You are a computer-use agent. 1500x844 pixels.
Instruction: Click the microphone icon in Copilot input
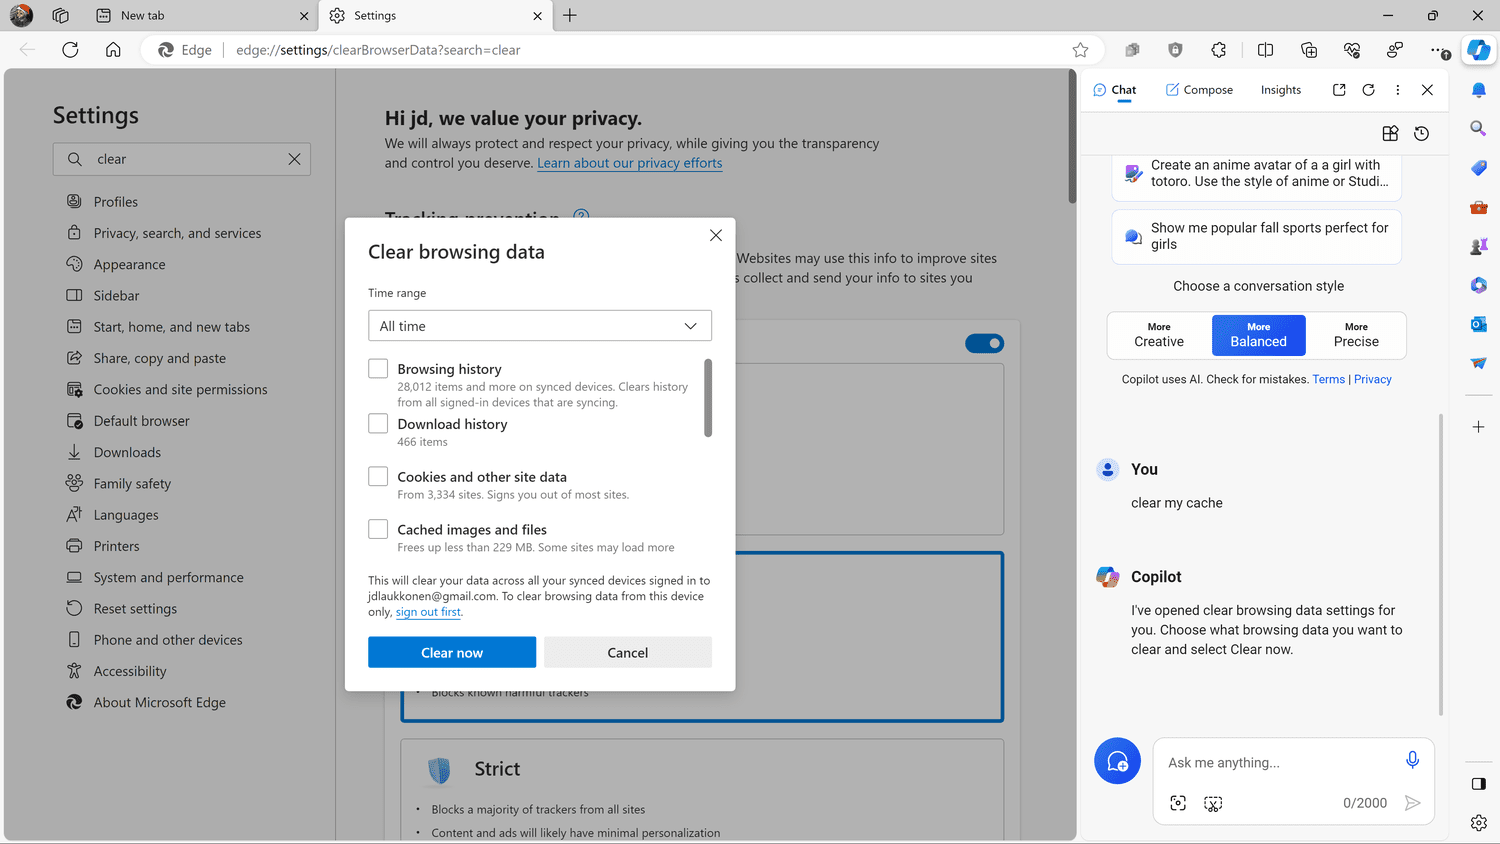(x=1412, y=761)
